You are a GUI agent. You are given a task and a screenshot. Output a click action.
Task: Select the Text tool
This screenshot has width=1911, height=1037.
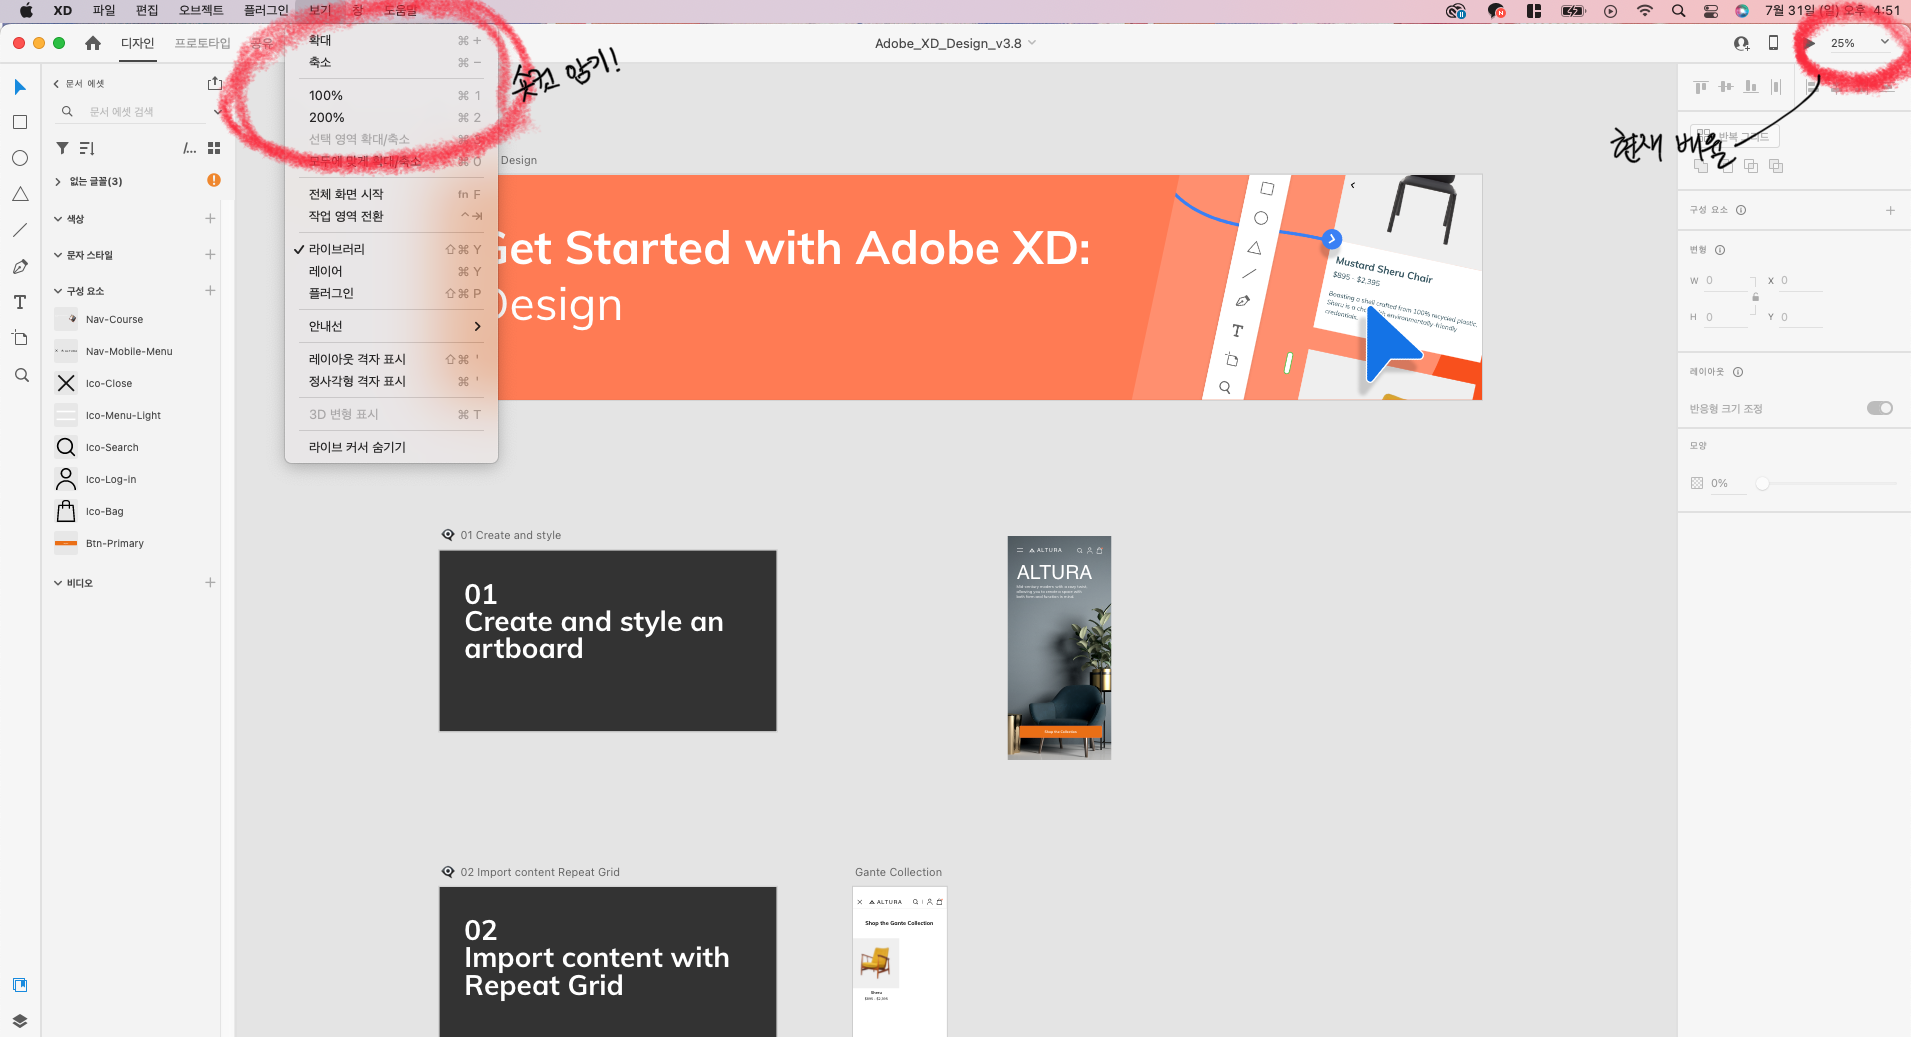[20, 302]
